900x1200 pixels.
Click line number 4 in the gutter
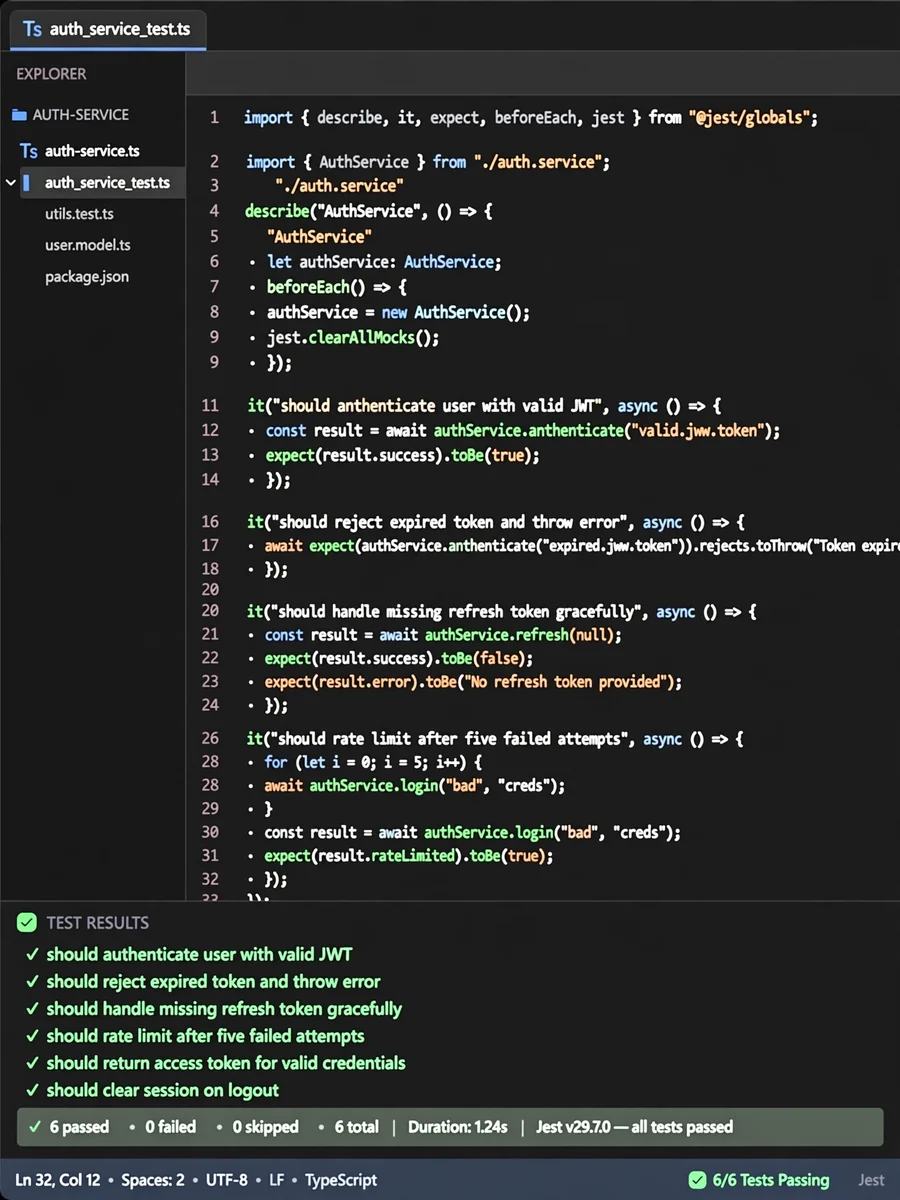pyautogui.click(x=214, y=211)
